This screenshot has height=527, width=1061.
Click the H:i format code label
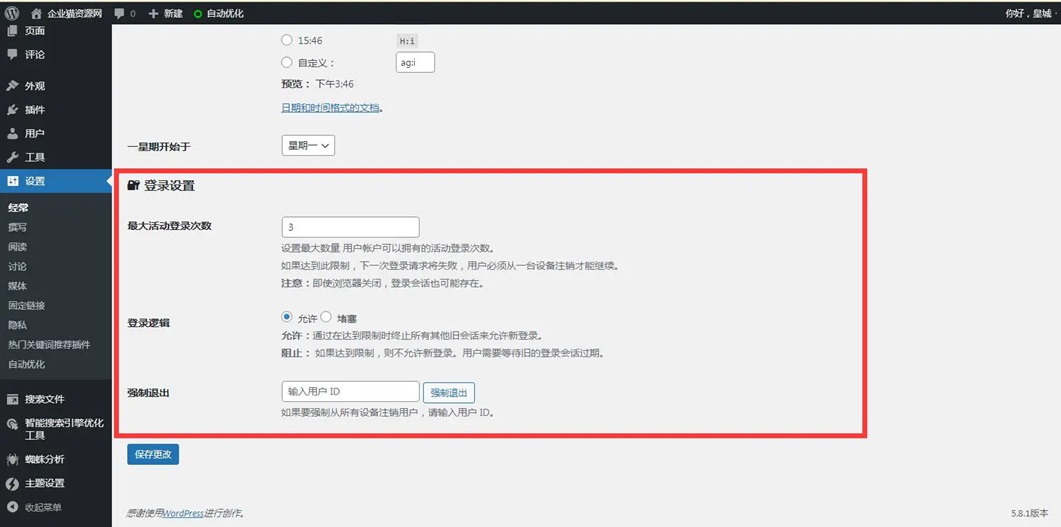click(x=407, y=41)
